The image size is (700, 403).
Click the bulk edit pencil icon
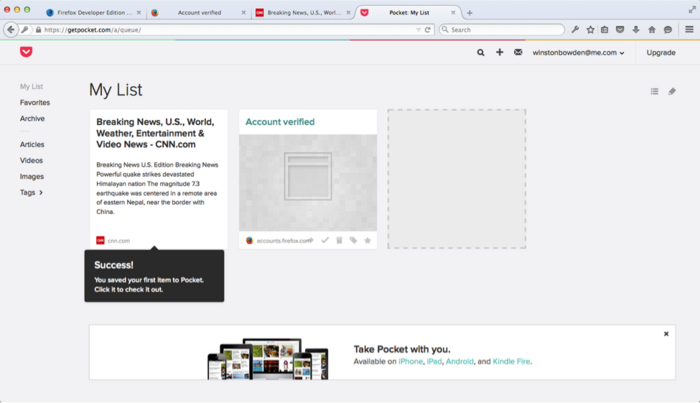672,91
